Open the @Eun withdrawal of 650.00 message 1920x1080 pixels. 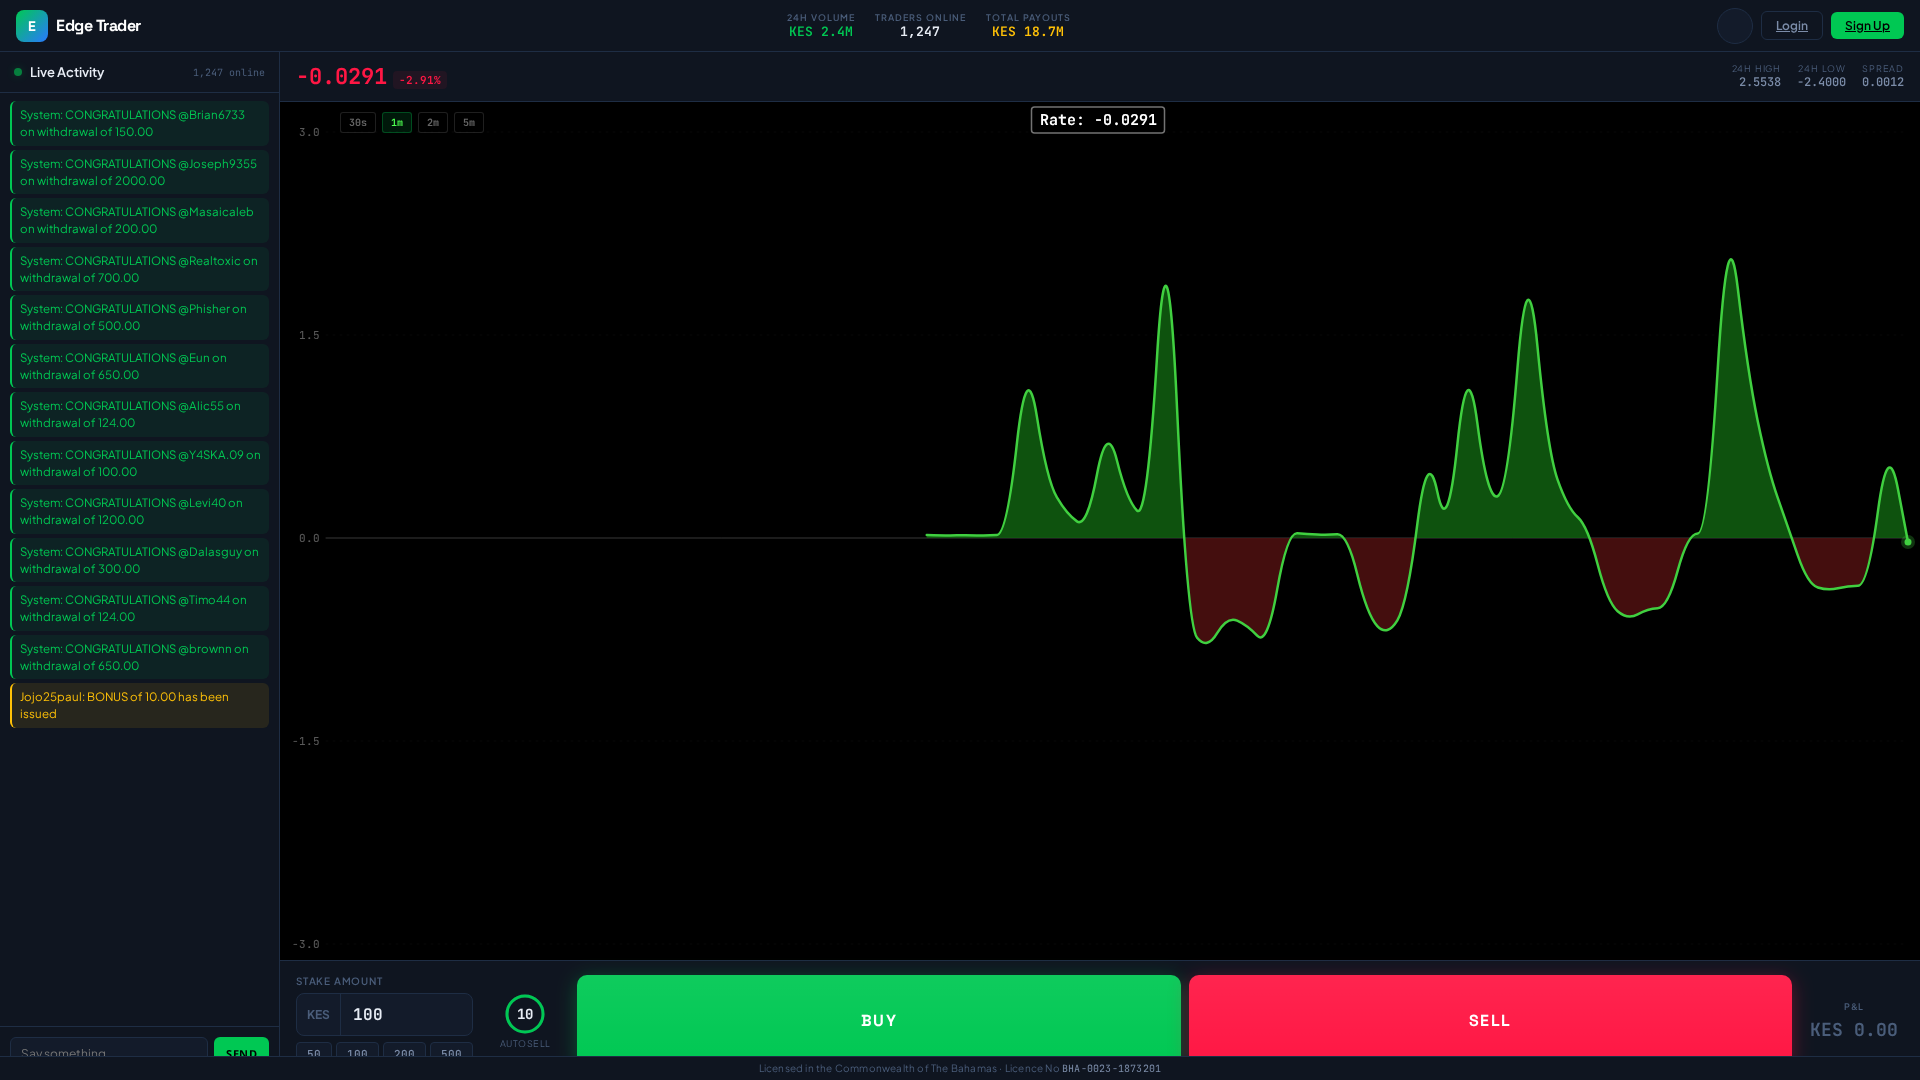(139, 366)
